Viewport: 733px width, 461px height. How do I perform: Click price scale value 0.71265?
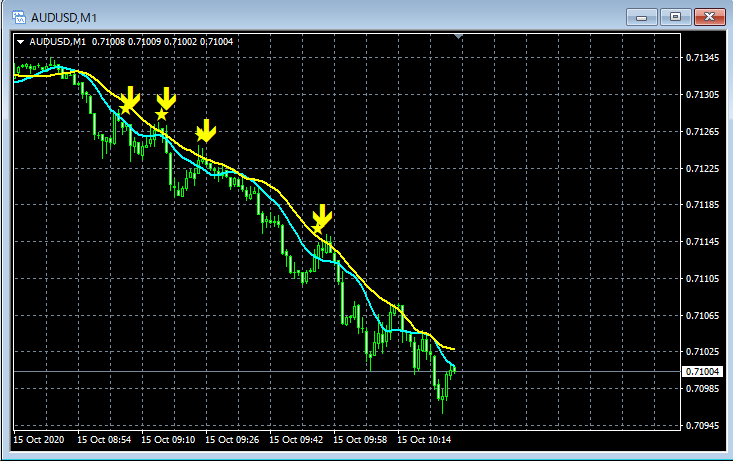point(702,131)
